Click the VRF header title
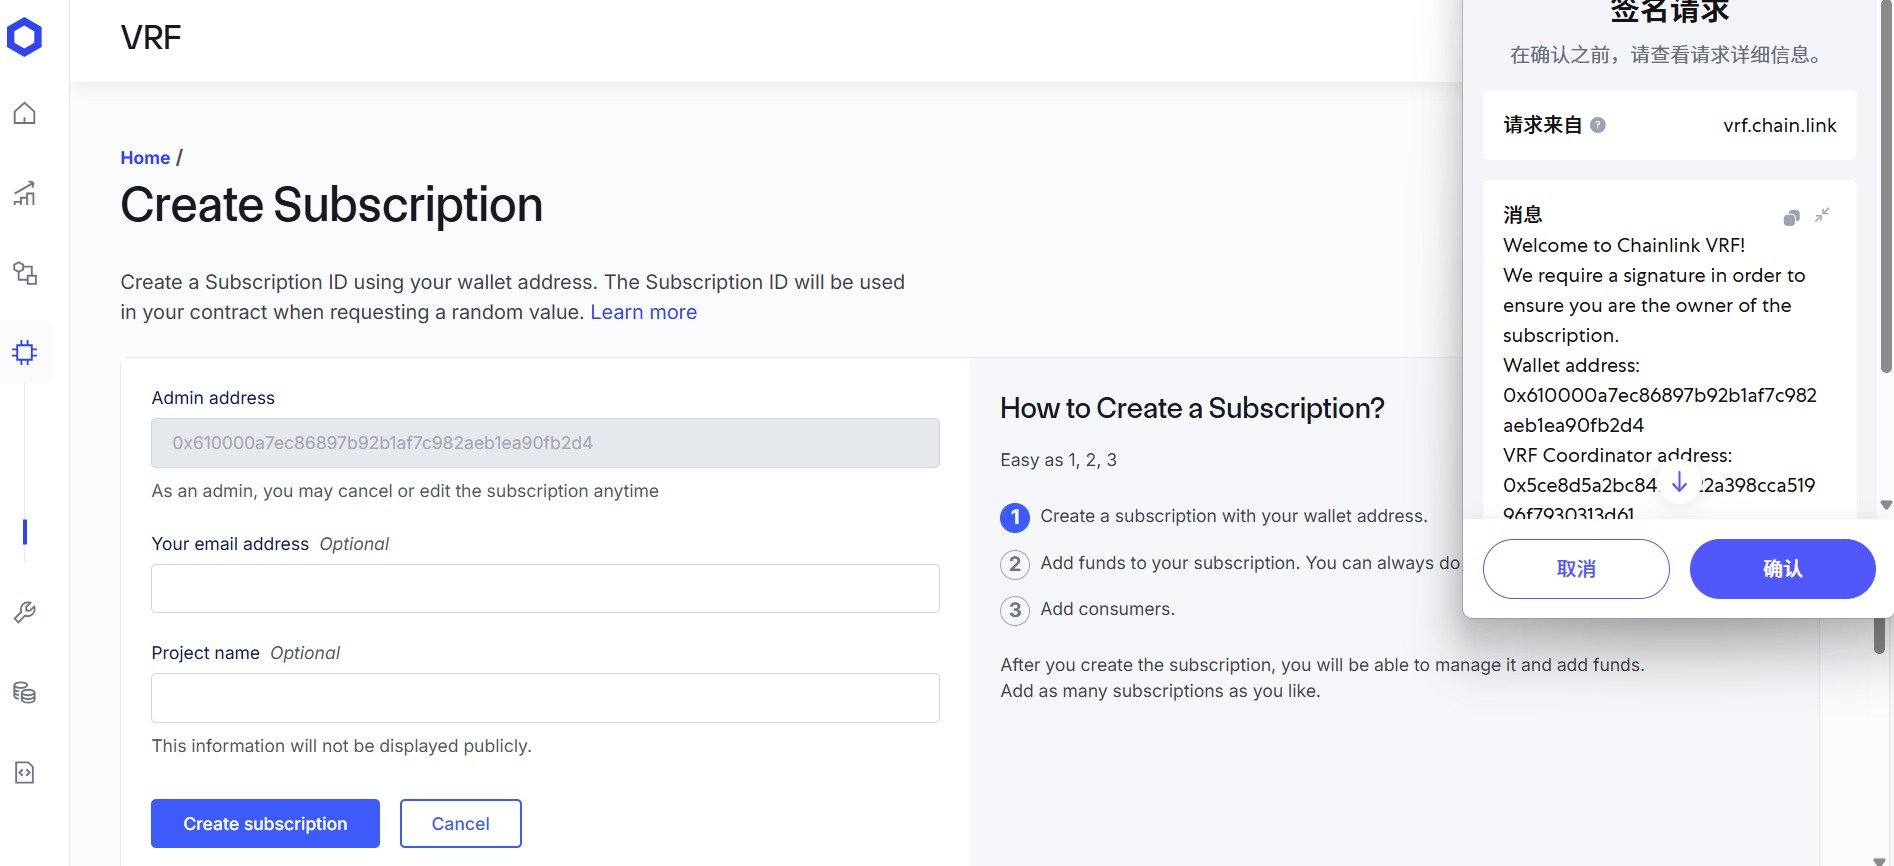1894x866 pixels. pyautogui.click(x=151, y=38)
